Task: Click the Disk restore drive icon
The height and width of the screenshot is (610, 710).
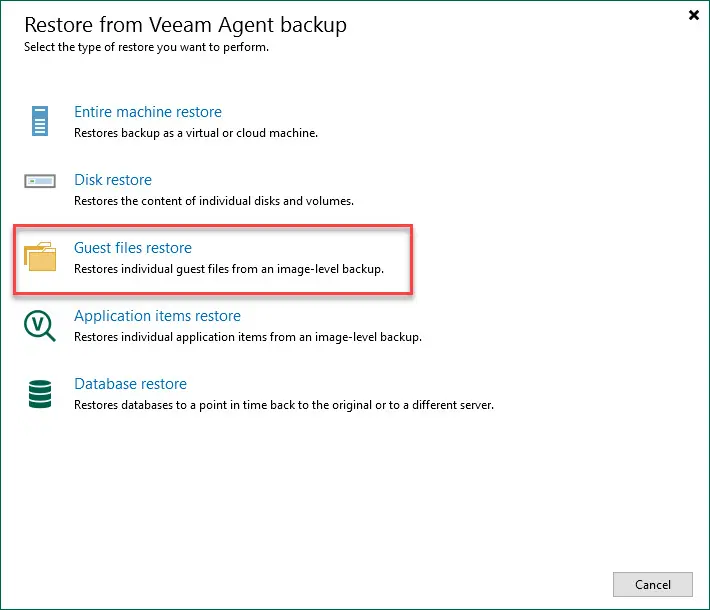Action: pyautogui.click(x=41, y=181)
